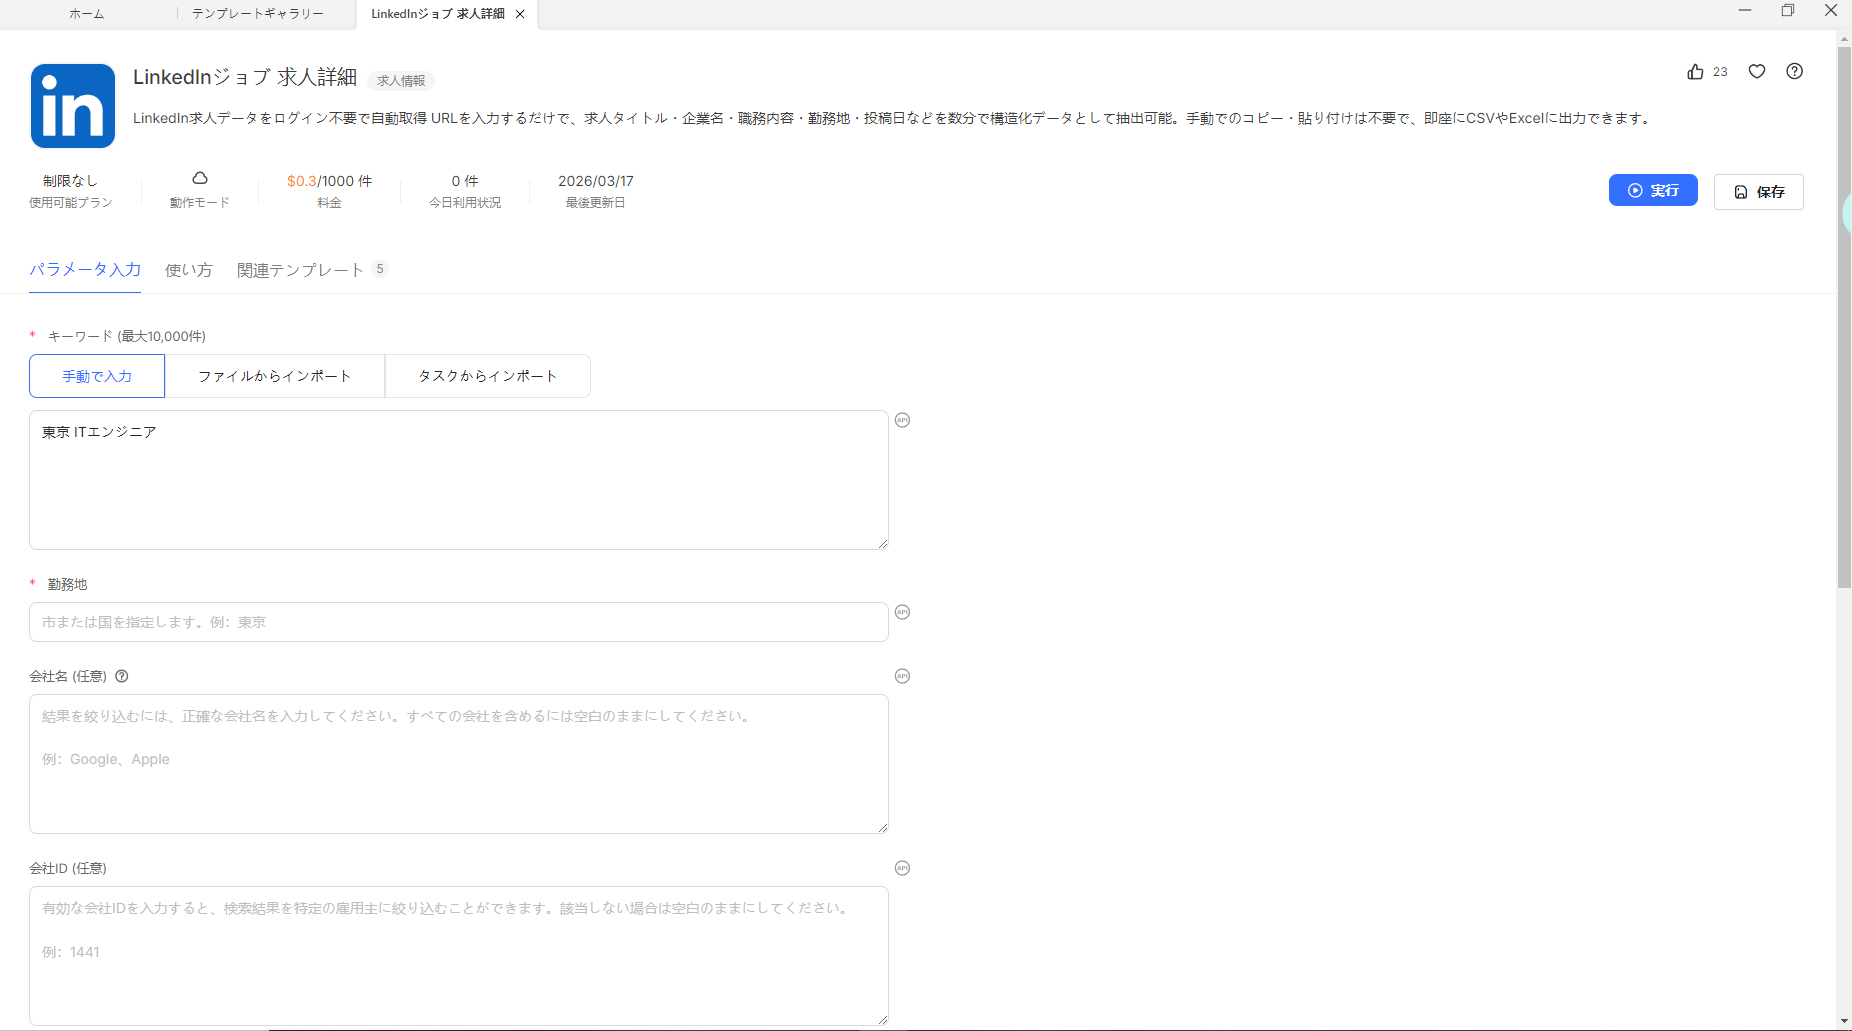Click the cloud icon under 動作モード

tap(199, 177)
